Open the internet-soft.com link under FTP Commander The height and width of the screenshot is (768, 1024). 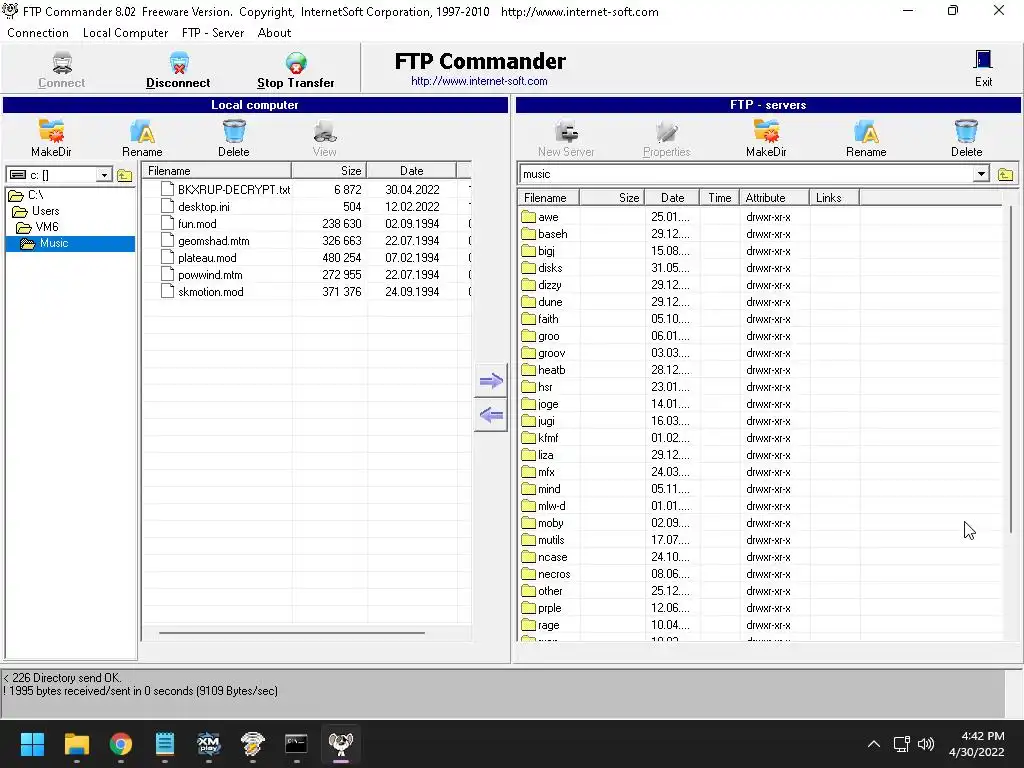coord(479,81)
